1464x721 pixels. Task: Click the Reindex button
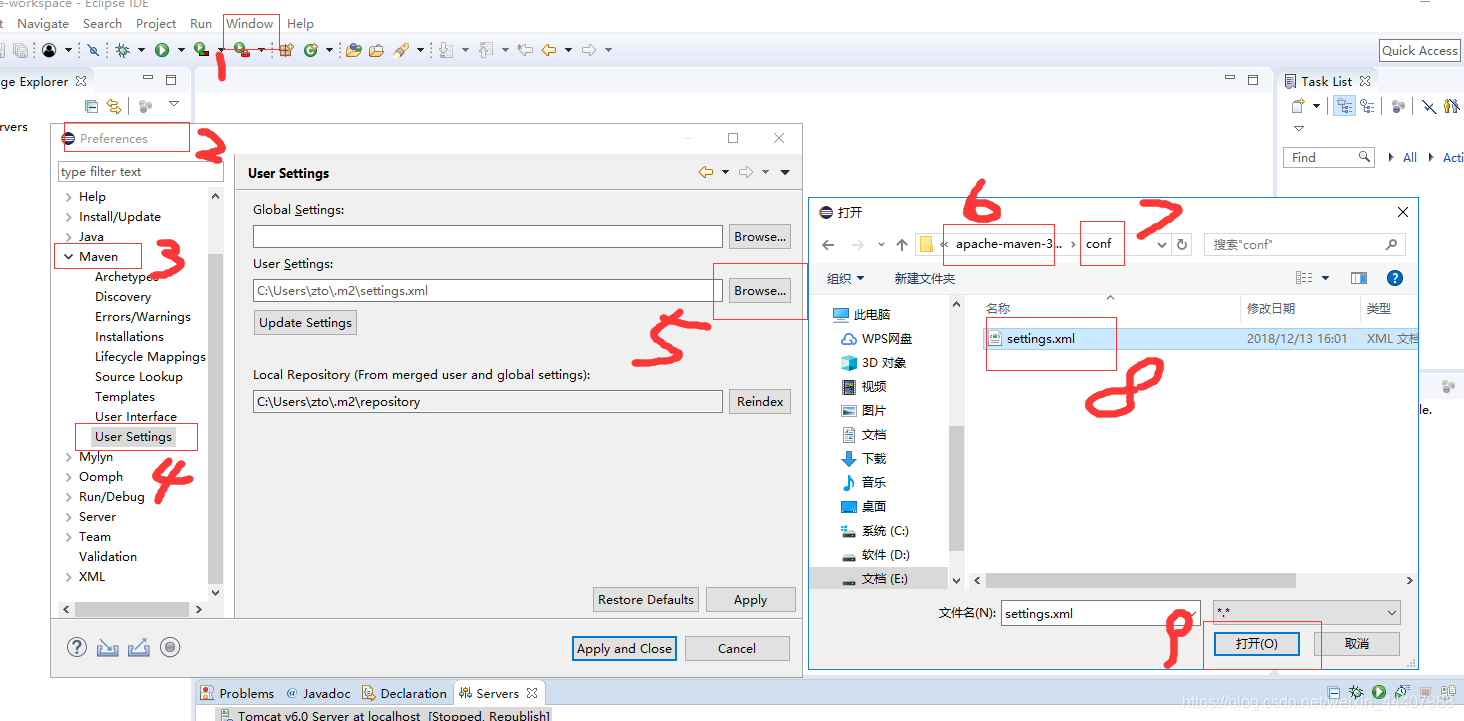coord(760,402)
